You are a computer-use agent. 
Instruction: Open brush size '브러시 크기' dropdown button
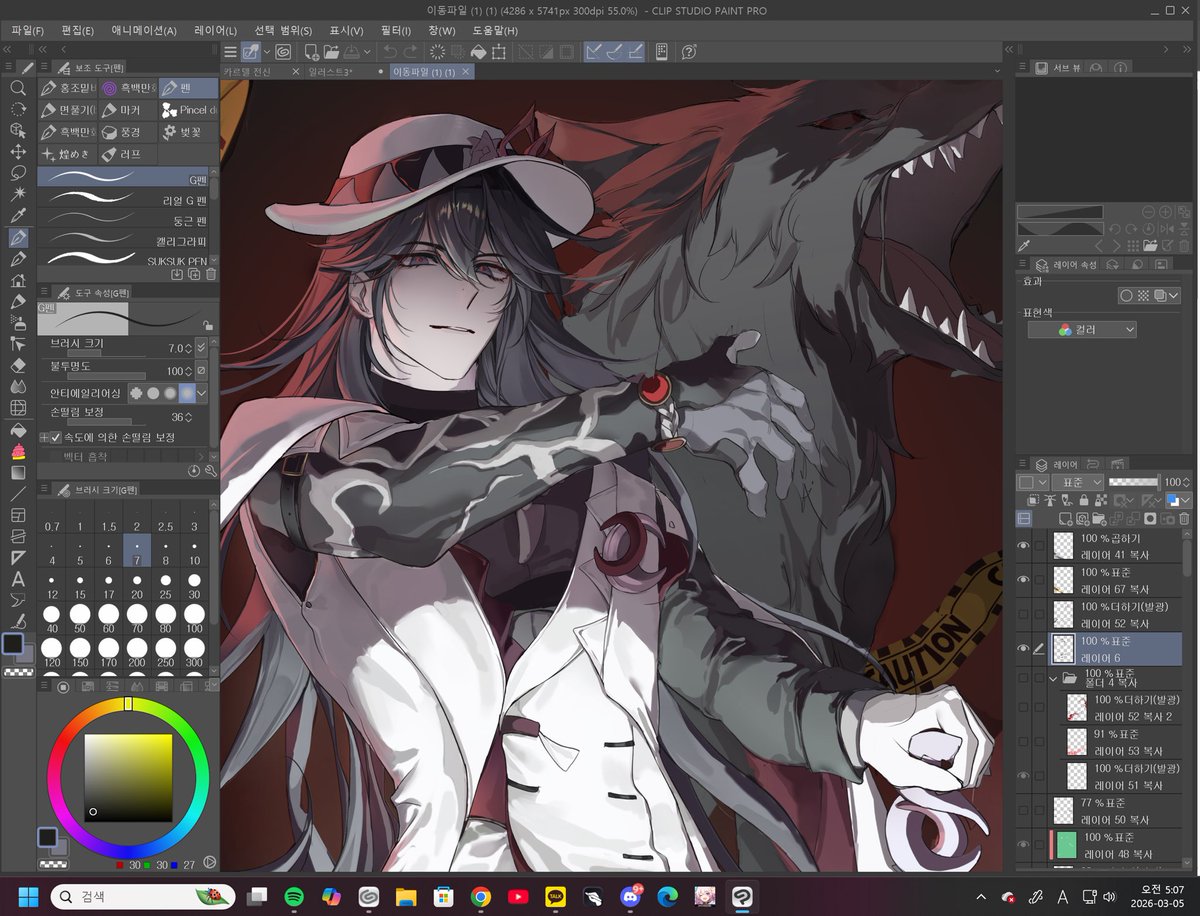pos(201,347)
